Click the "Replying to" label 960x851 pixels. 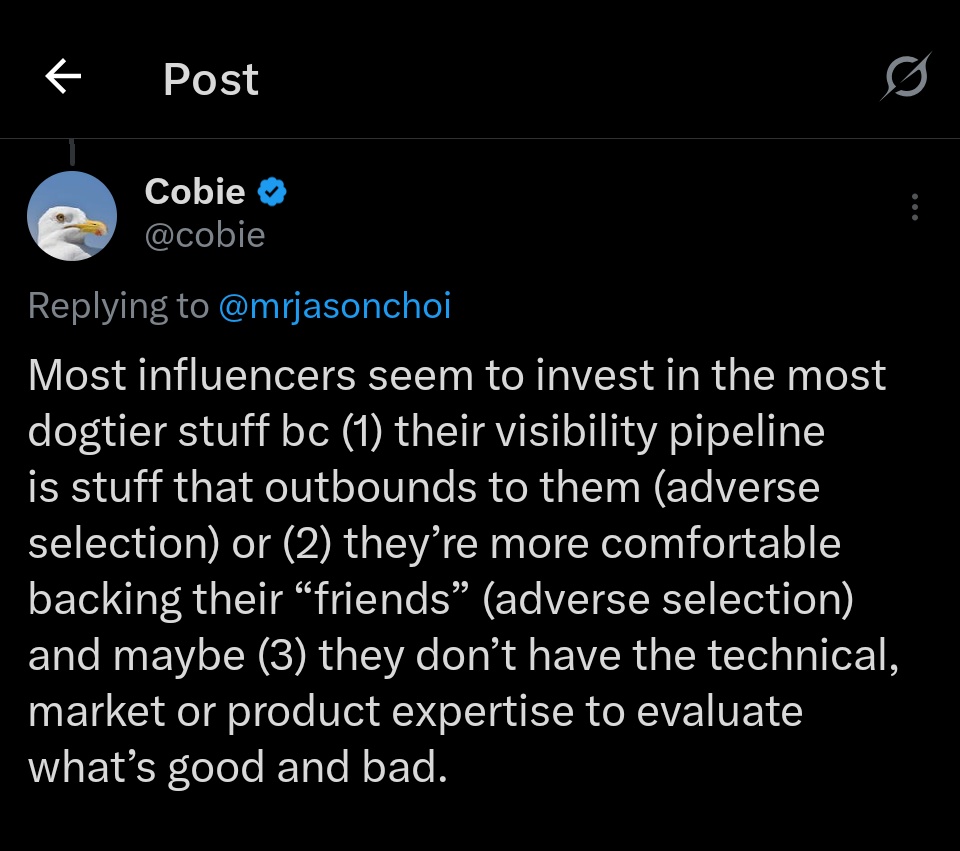click(118, 306)
